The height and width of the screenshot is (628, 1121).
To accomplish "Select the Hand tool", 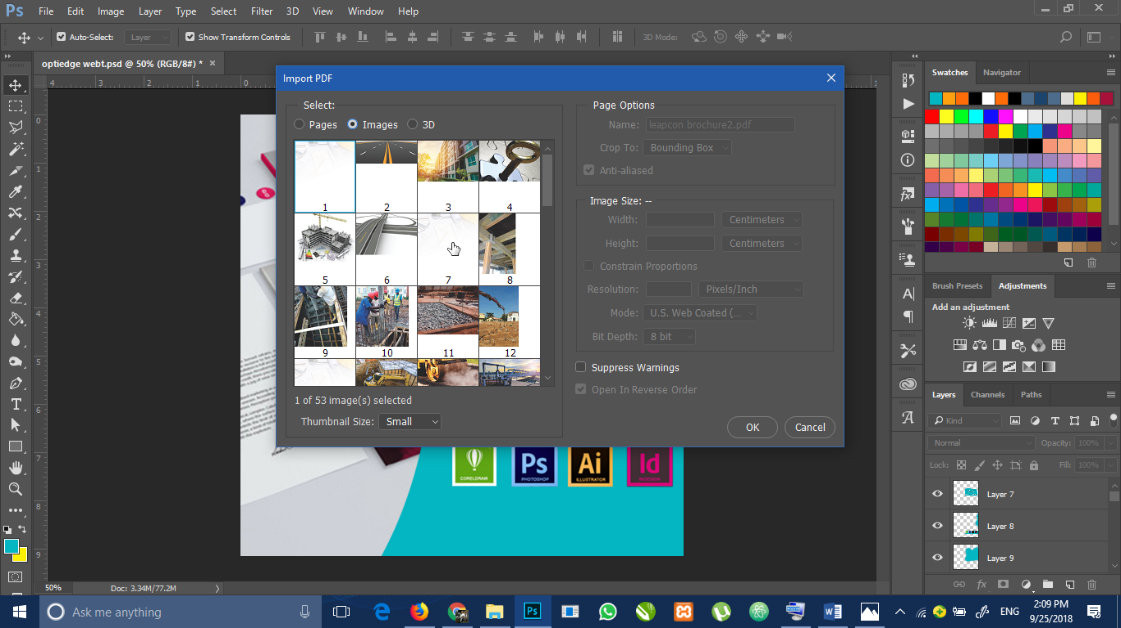I will [x=15, y=468].
